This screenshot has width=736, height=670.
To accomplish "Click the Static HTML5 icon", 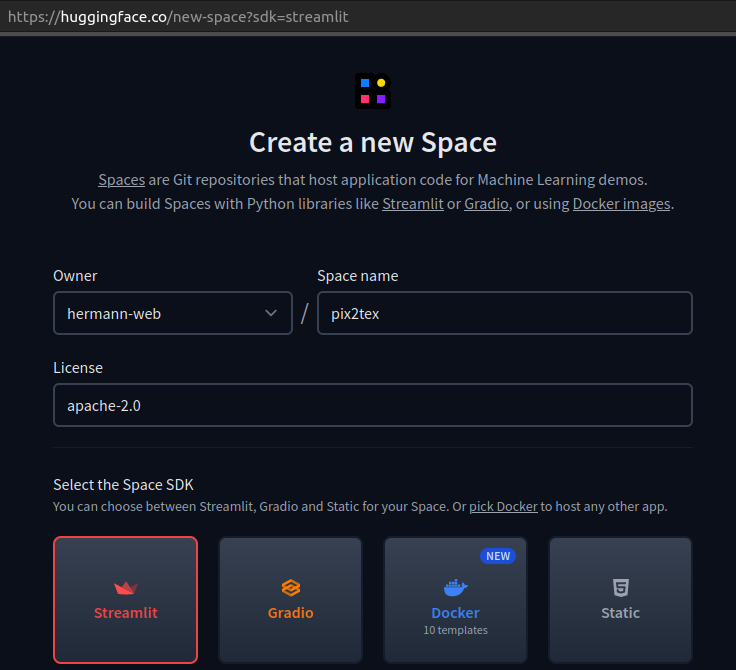I will pyautogui.click(x=620, y=588).
